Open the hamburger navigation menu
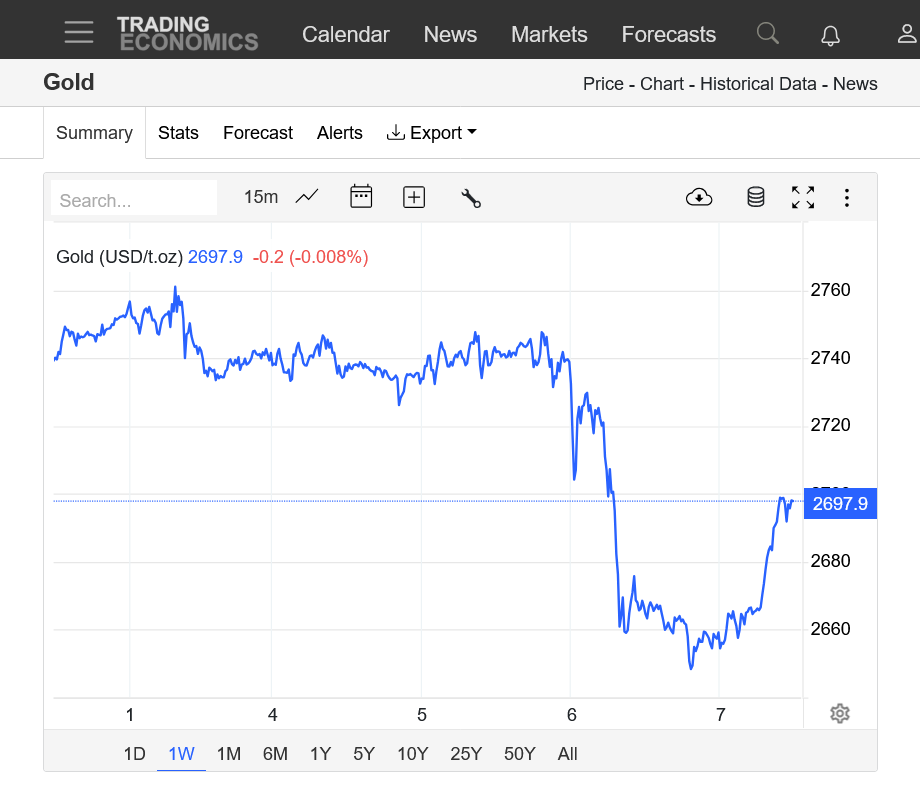 pos(79,33)
